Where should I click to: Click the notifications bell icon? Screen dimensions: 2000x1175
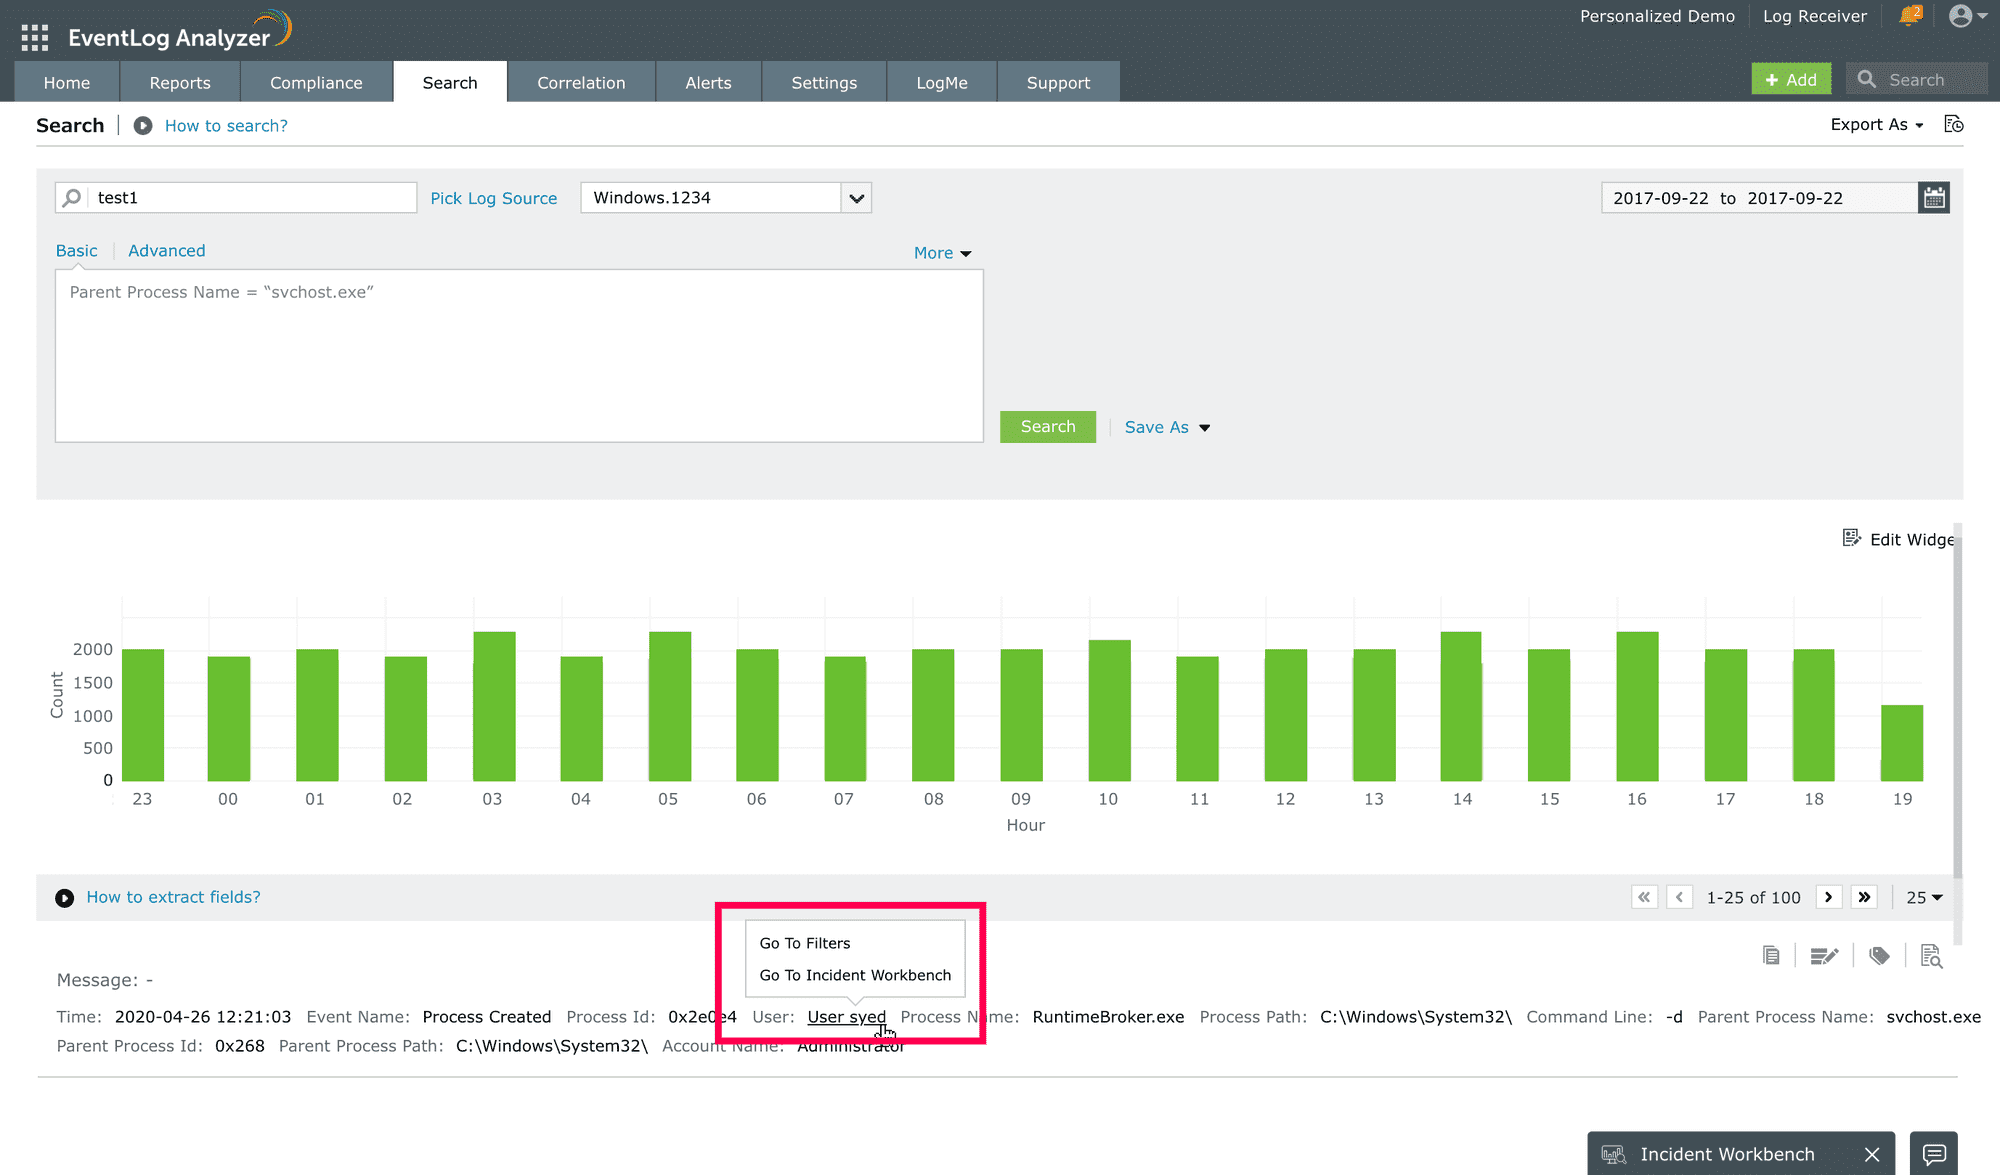1910,16
